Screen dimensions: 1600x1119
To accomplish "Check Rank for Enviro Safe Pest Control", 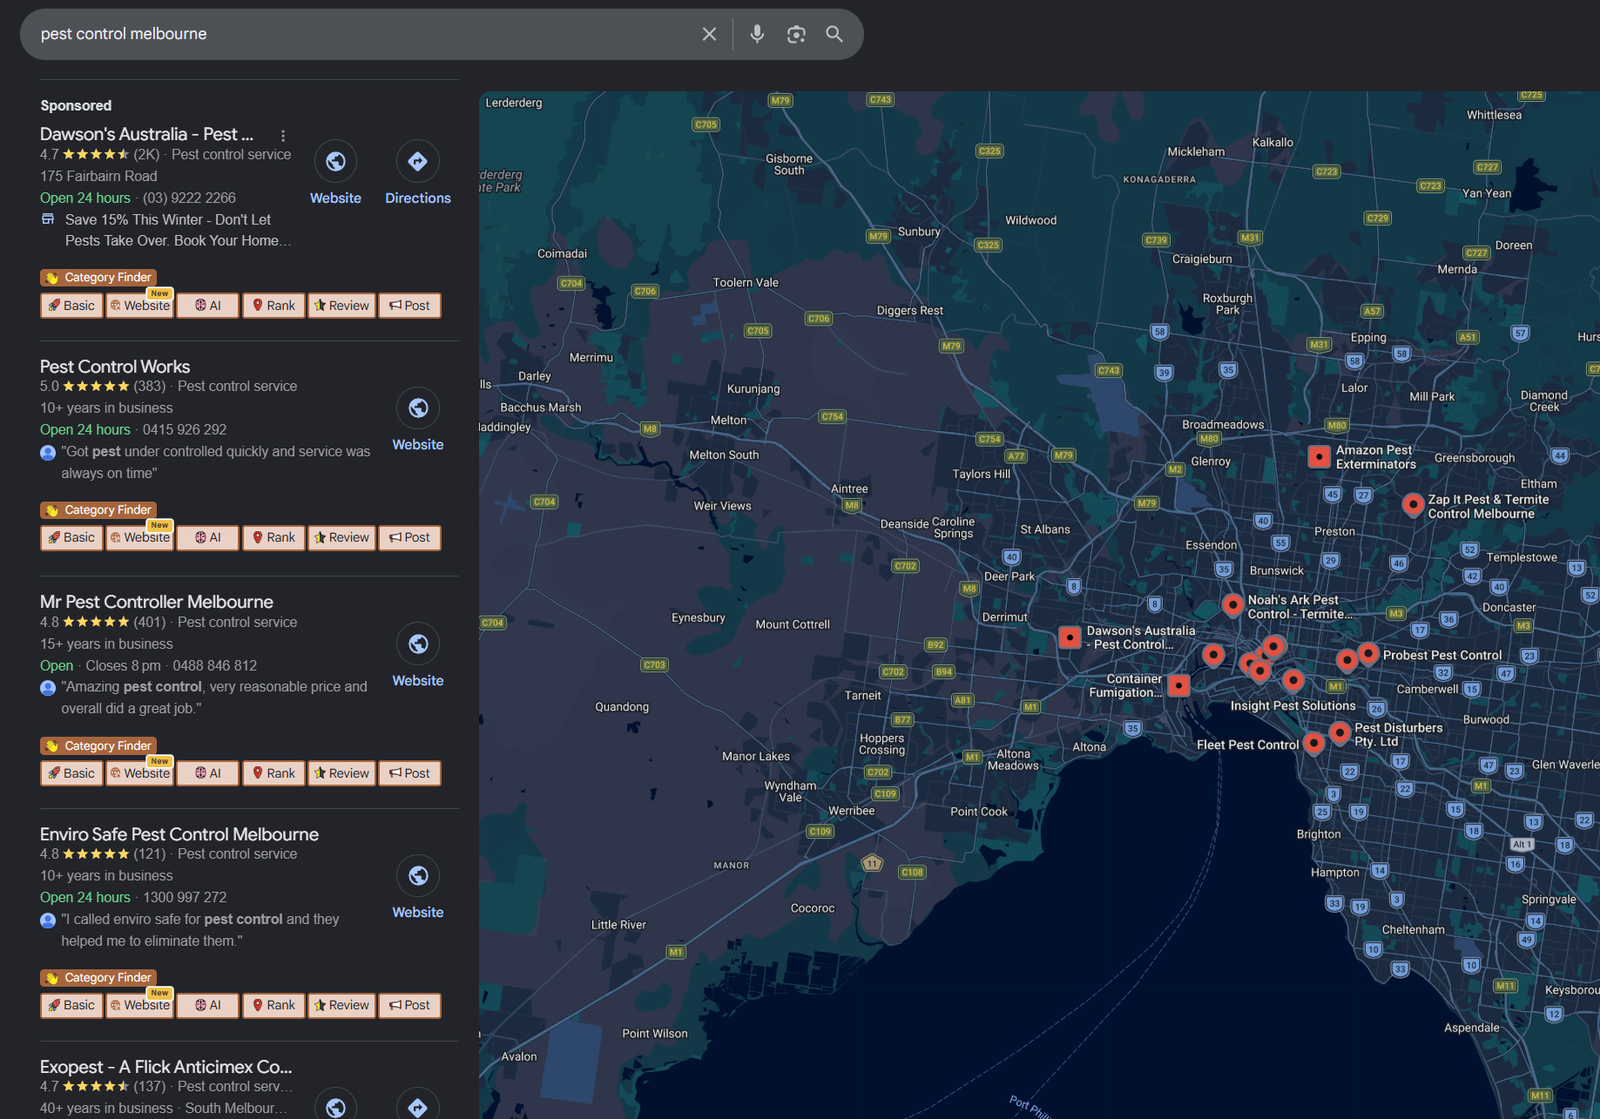I will (274, 1006).
